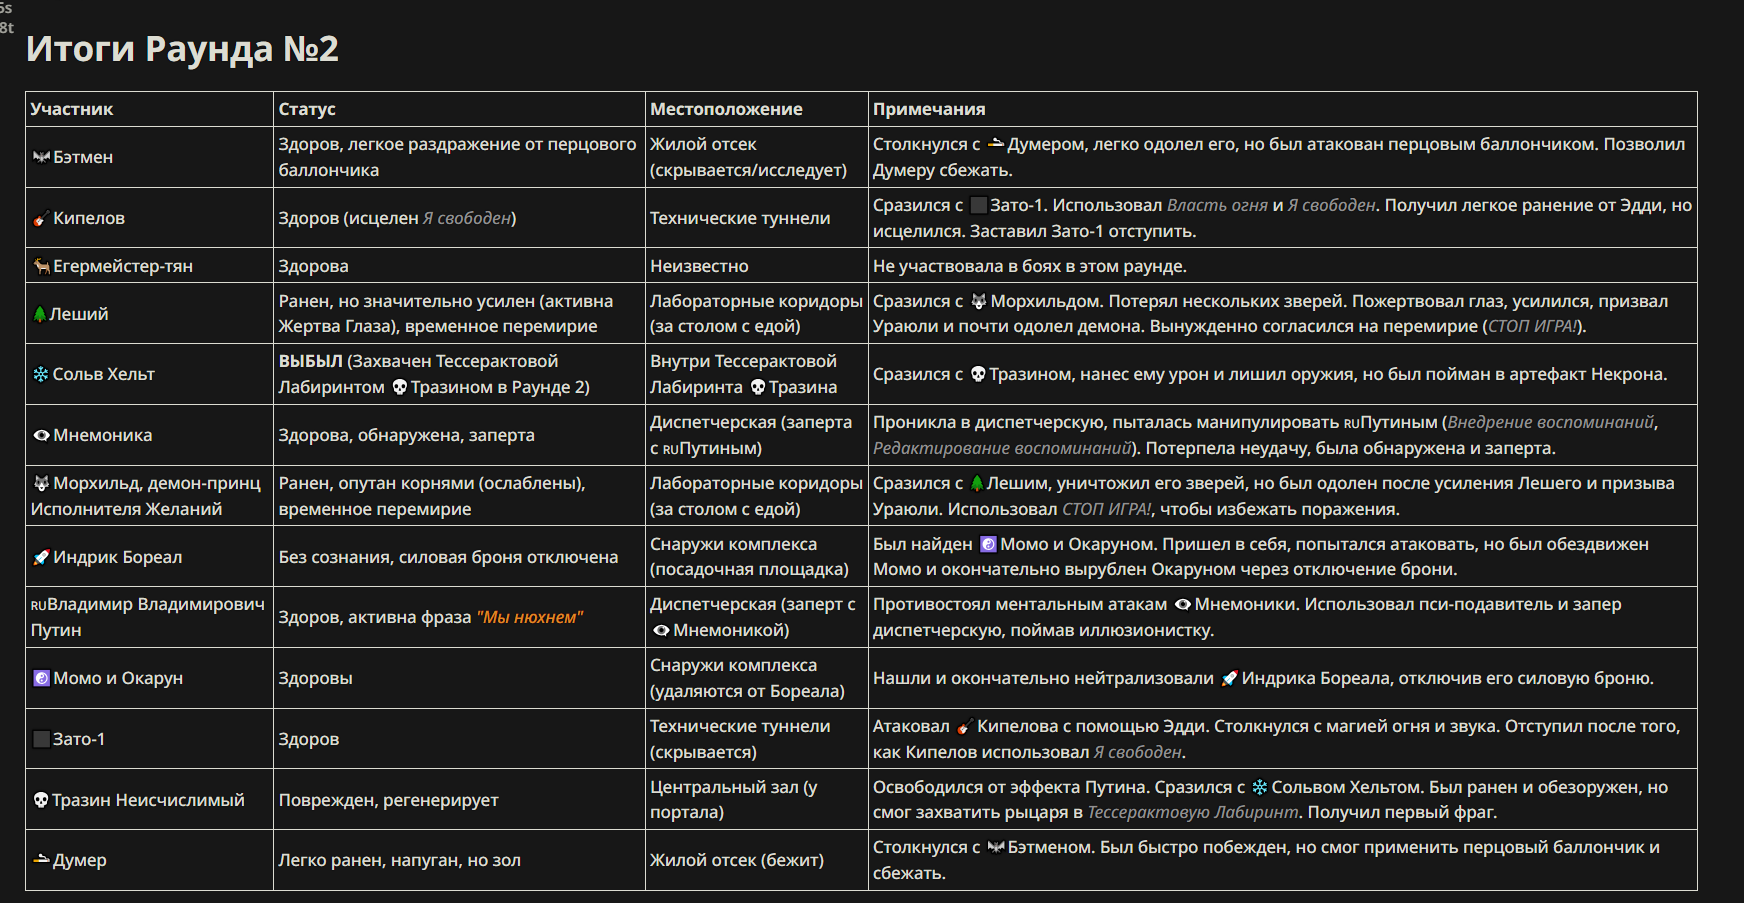
Task: Click RU flag before Владимир Владимирович Путин name
Action: click(38, 606)
